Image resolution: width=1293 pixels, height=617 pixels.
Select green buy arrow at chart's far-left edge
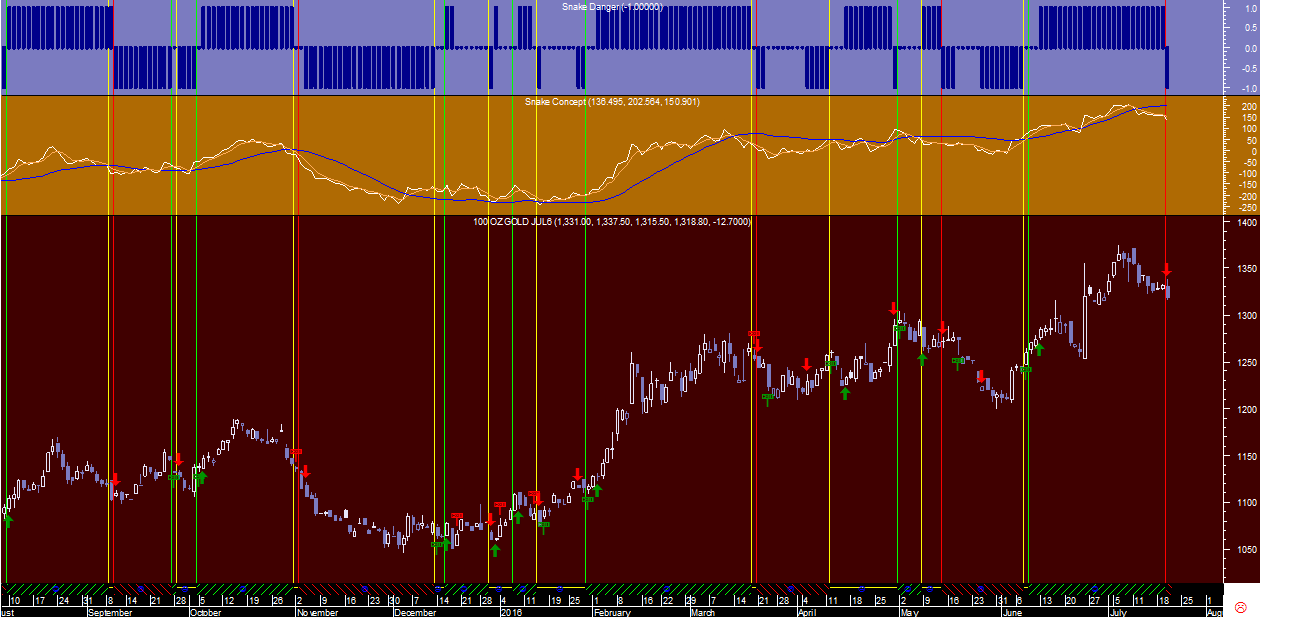tap(8, 520)
